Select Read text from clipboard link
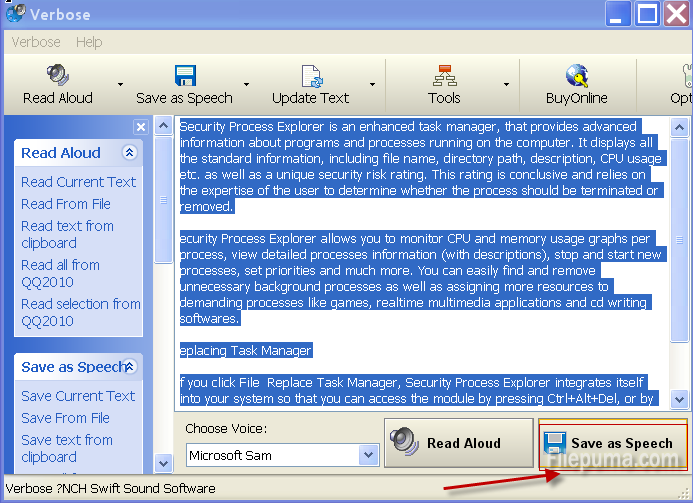The image size is (693, 503). click(67, 234)
